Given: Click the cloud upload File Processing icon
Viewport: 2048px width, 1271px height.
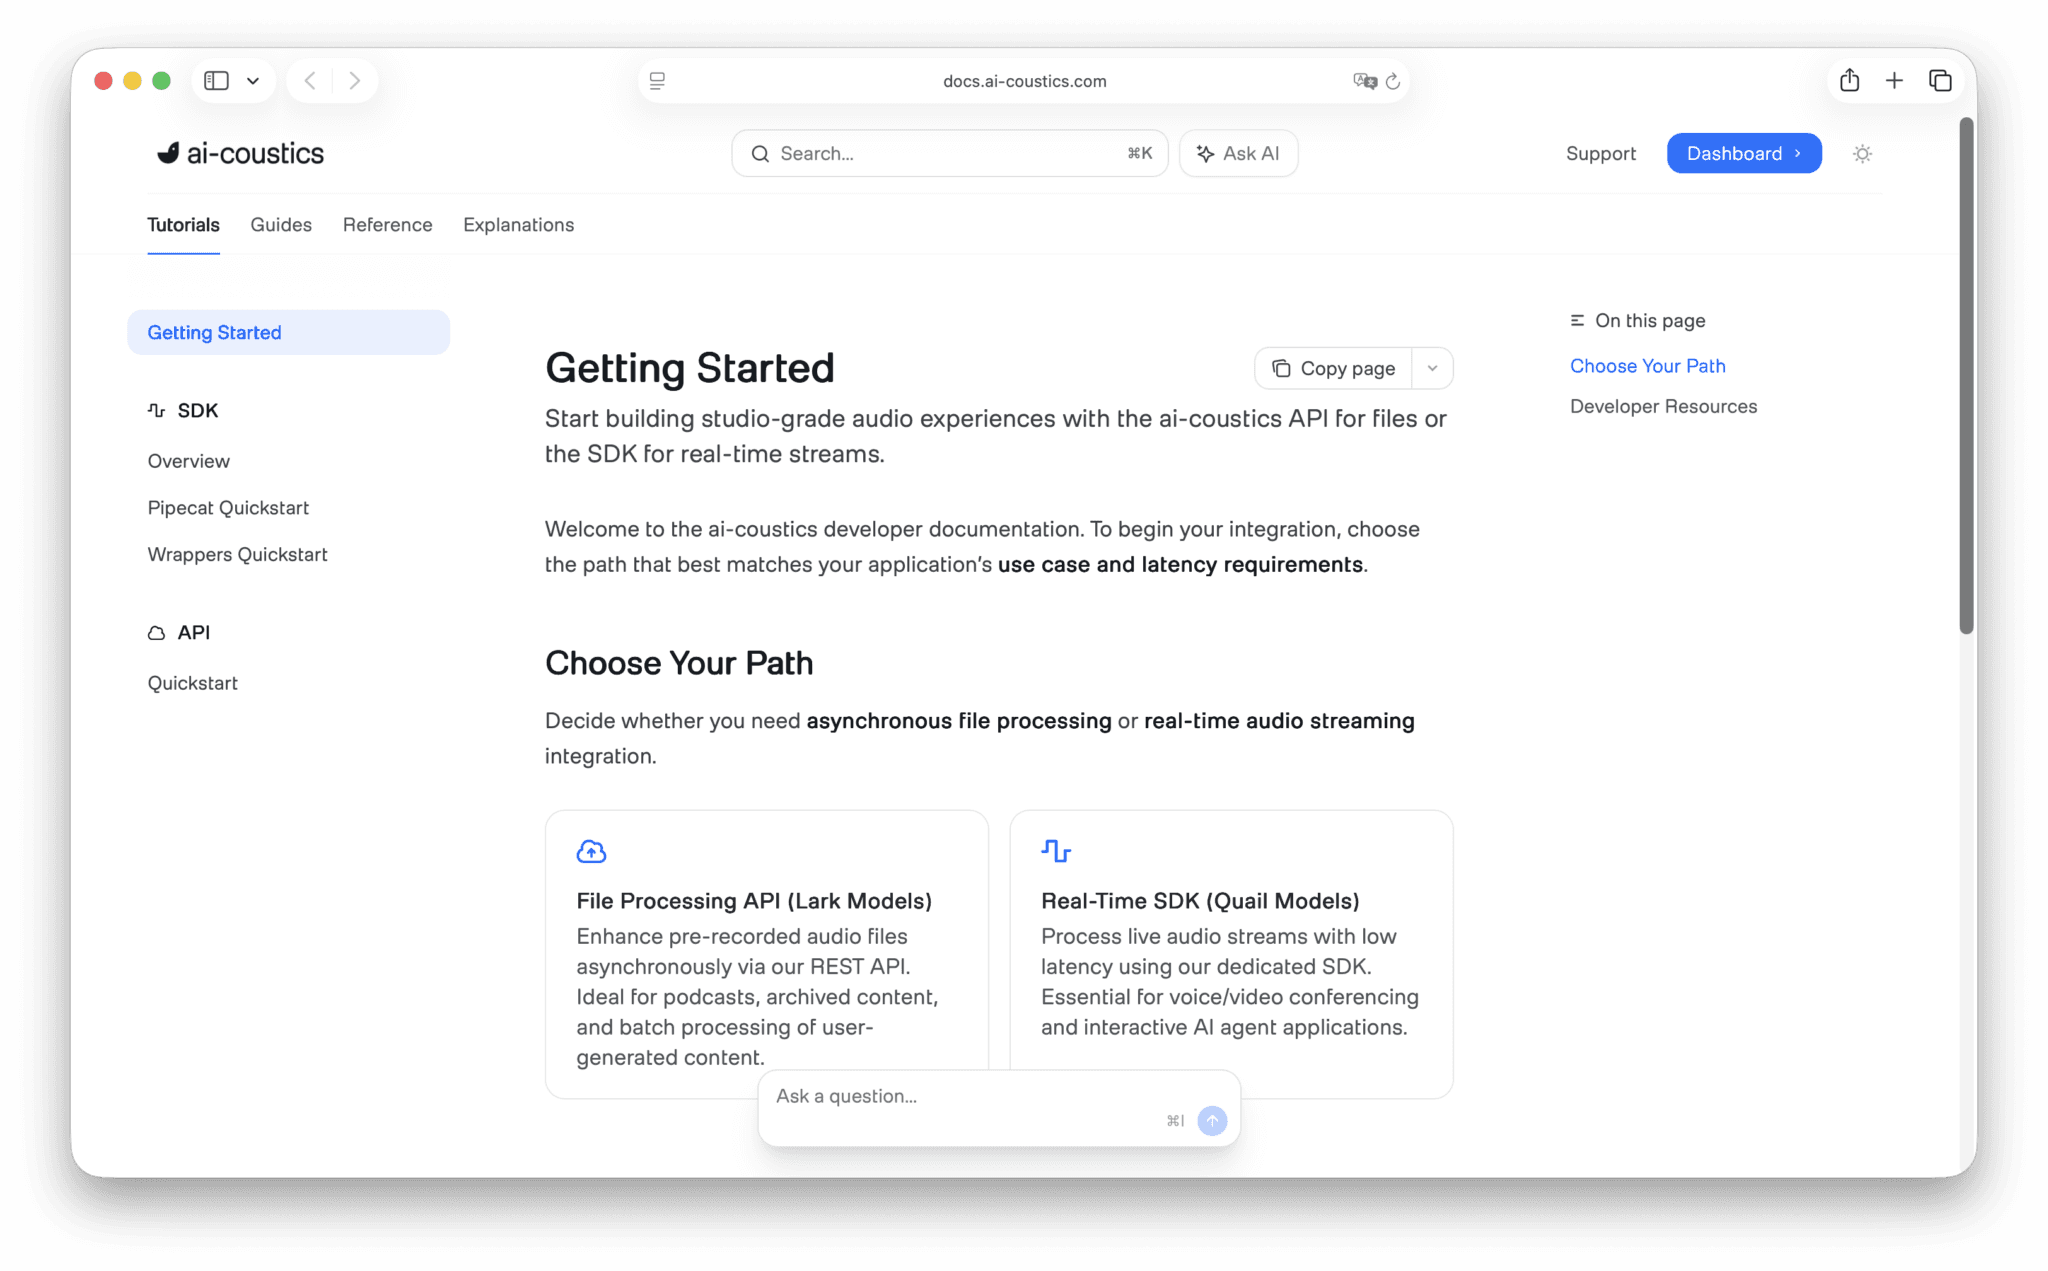Looking at the screenshot, I should click(591, 851).
